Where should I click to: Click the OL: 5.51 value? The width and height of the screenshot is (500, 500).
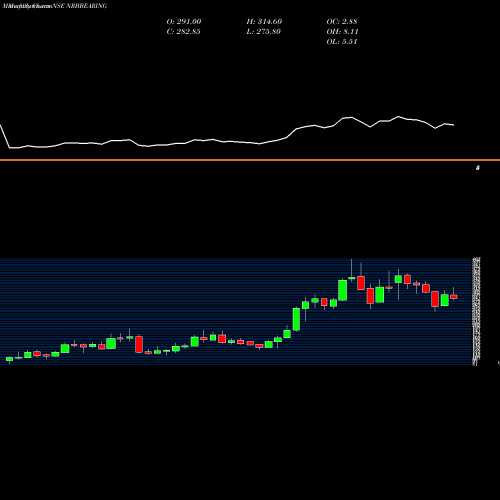(342, 42)
